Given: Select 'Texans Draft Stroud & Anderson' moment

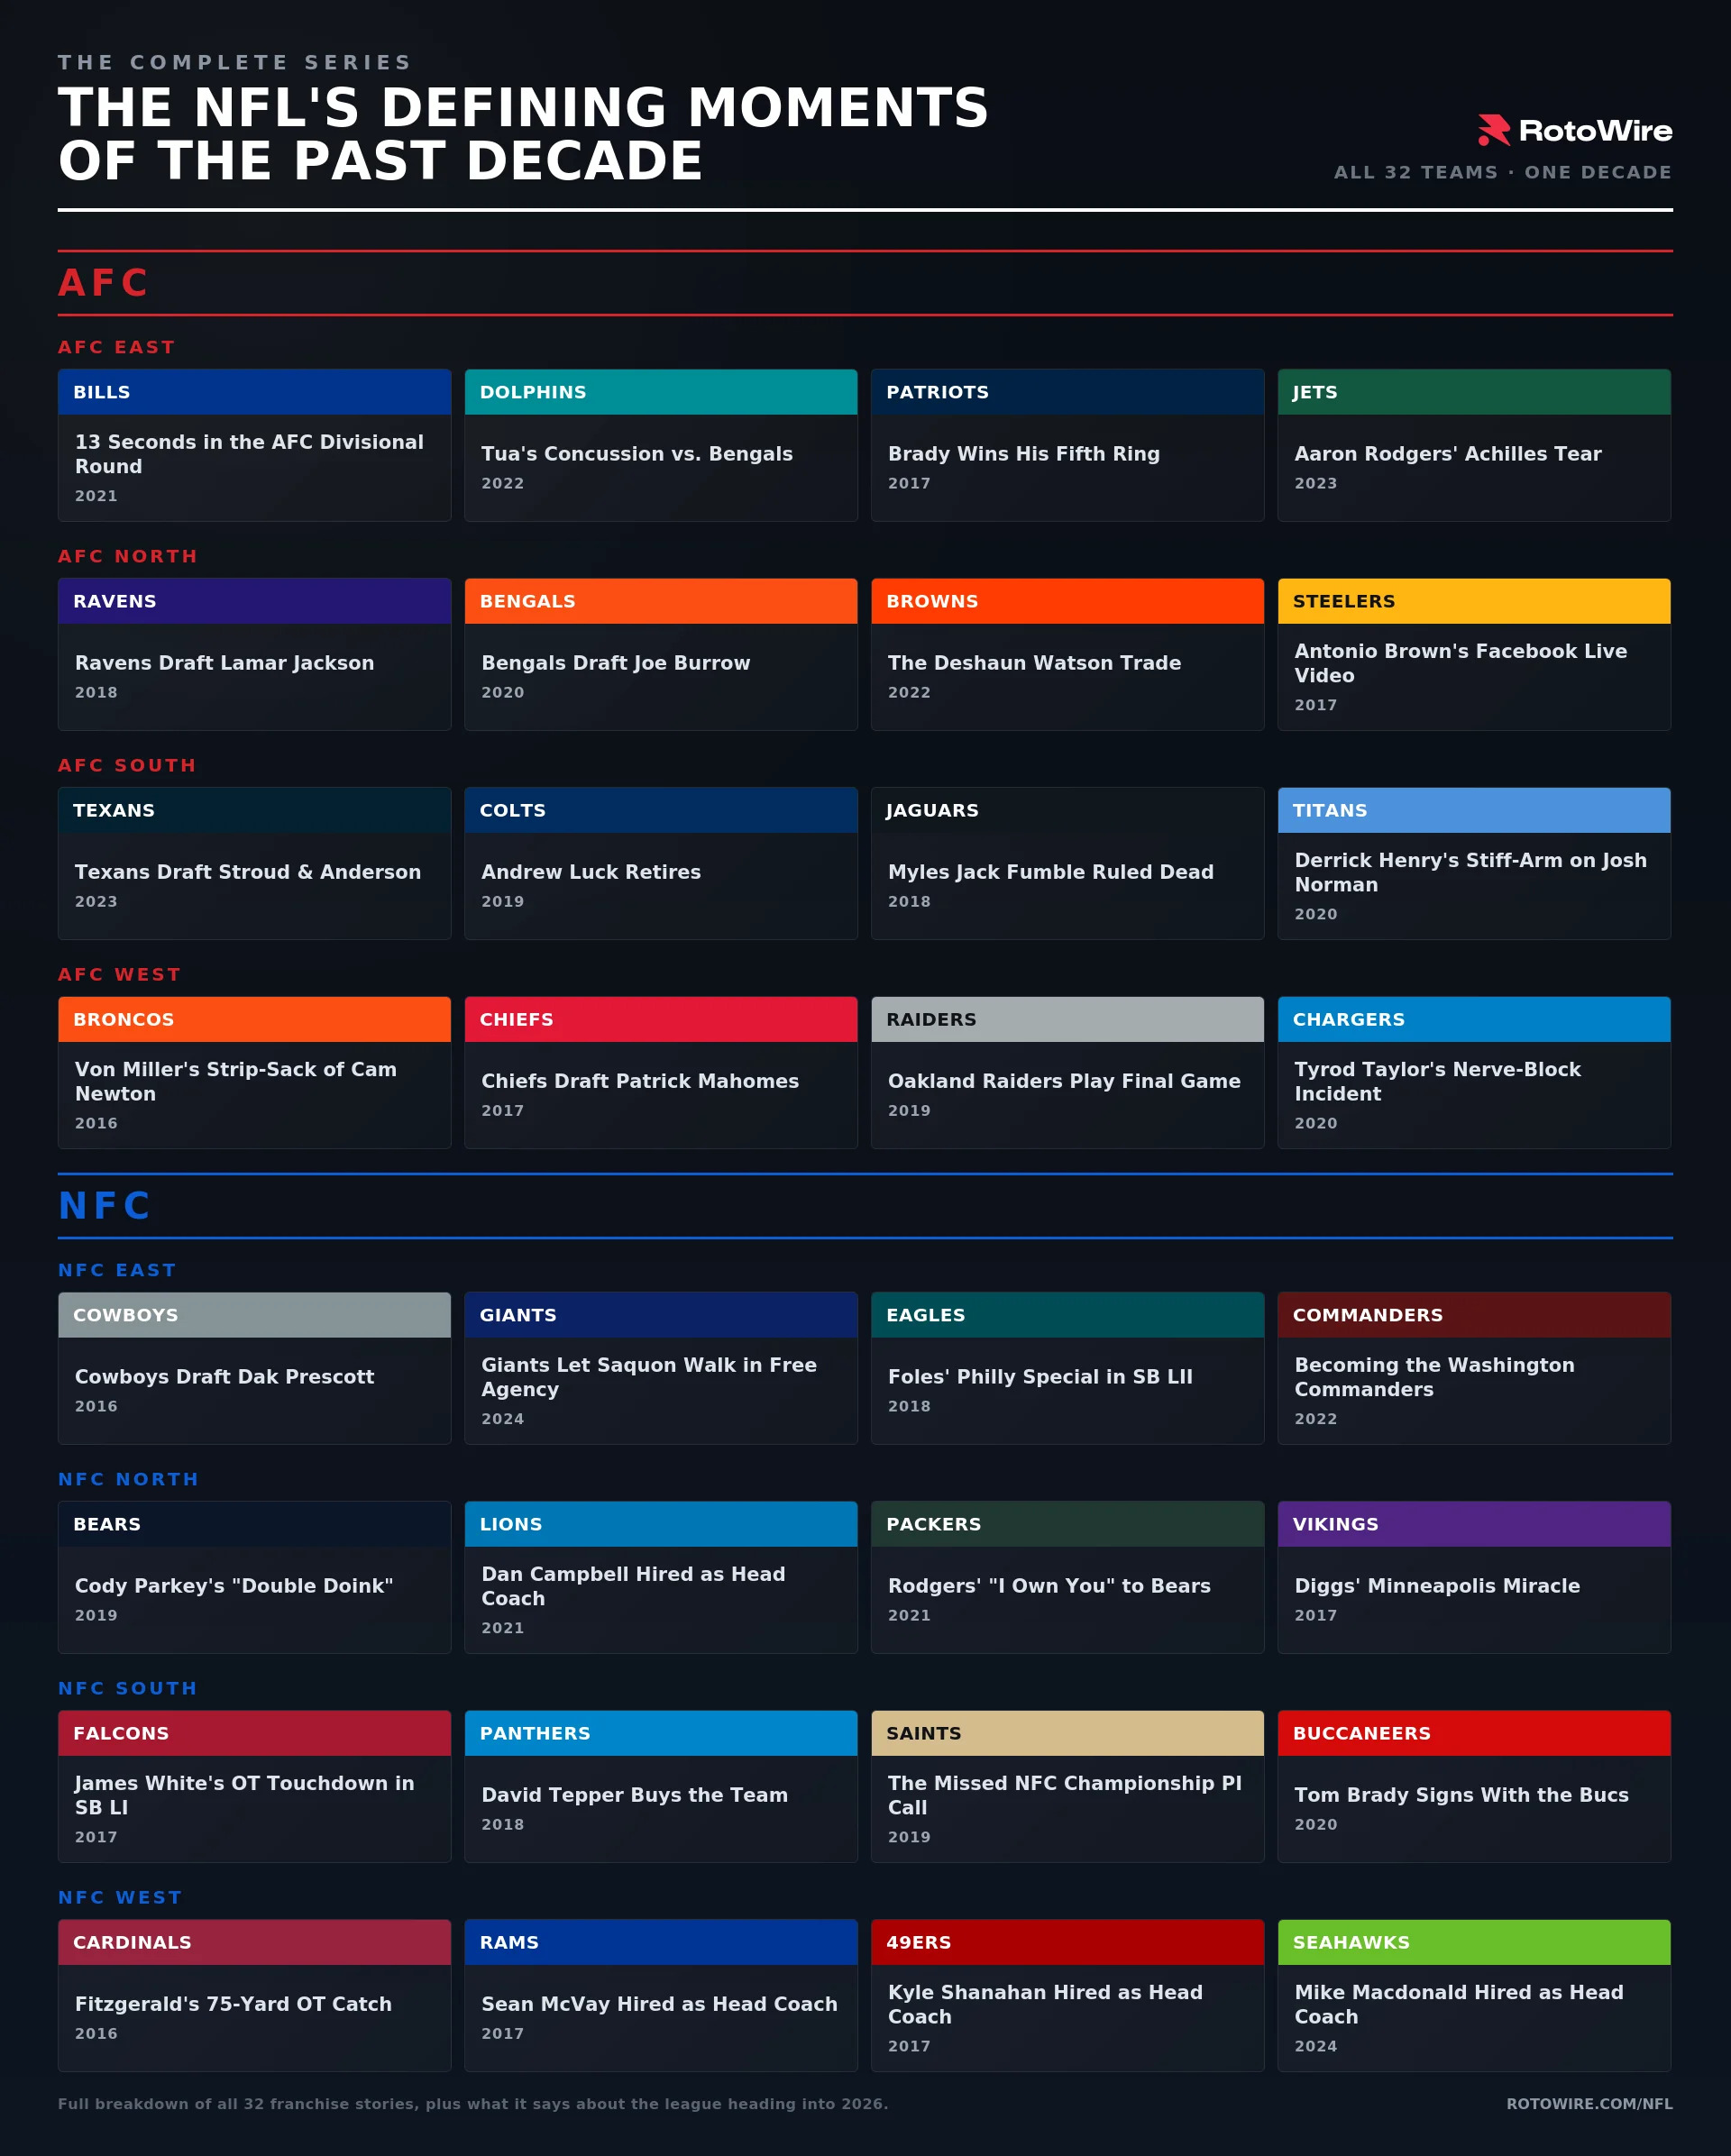Looking at the screenshot, I should coord(248,872).
